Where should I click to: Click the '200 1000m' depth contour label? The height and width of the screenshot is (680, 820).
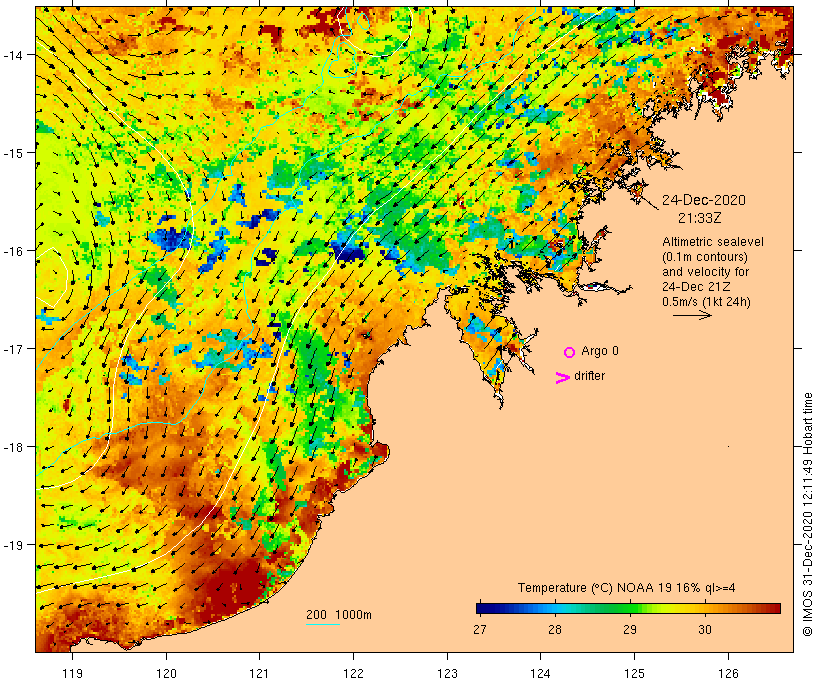(x=339, y=615)
